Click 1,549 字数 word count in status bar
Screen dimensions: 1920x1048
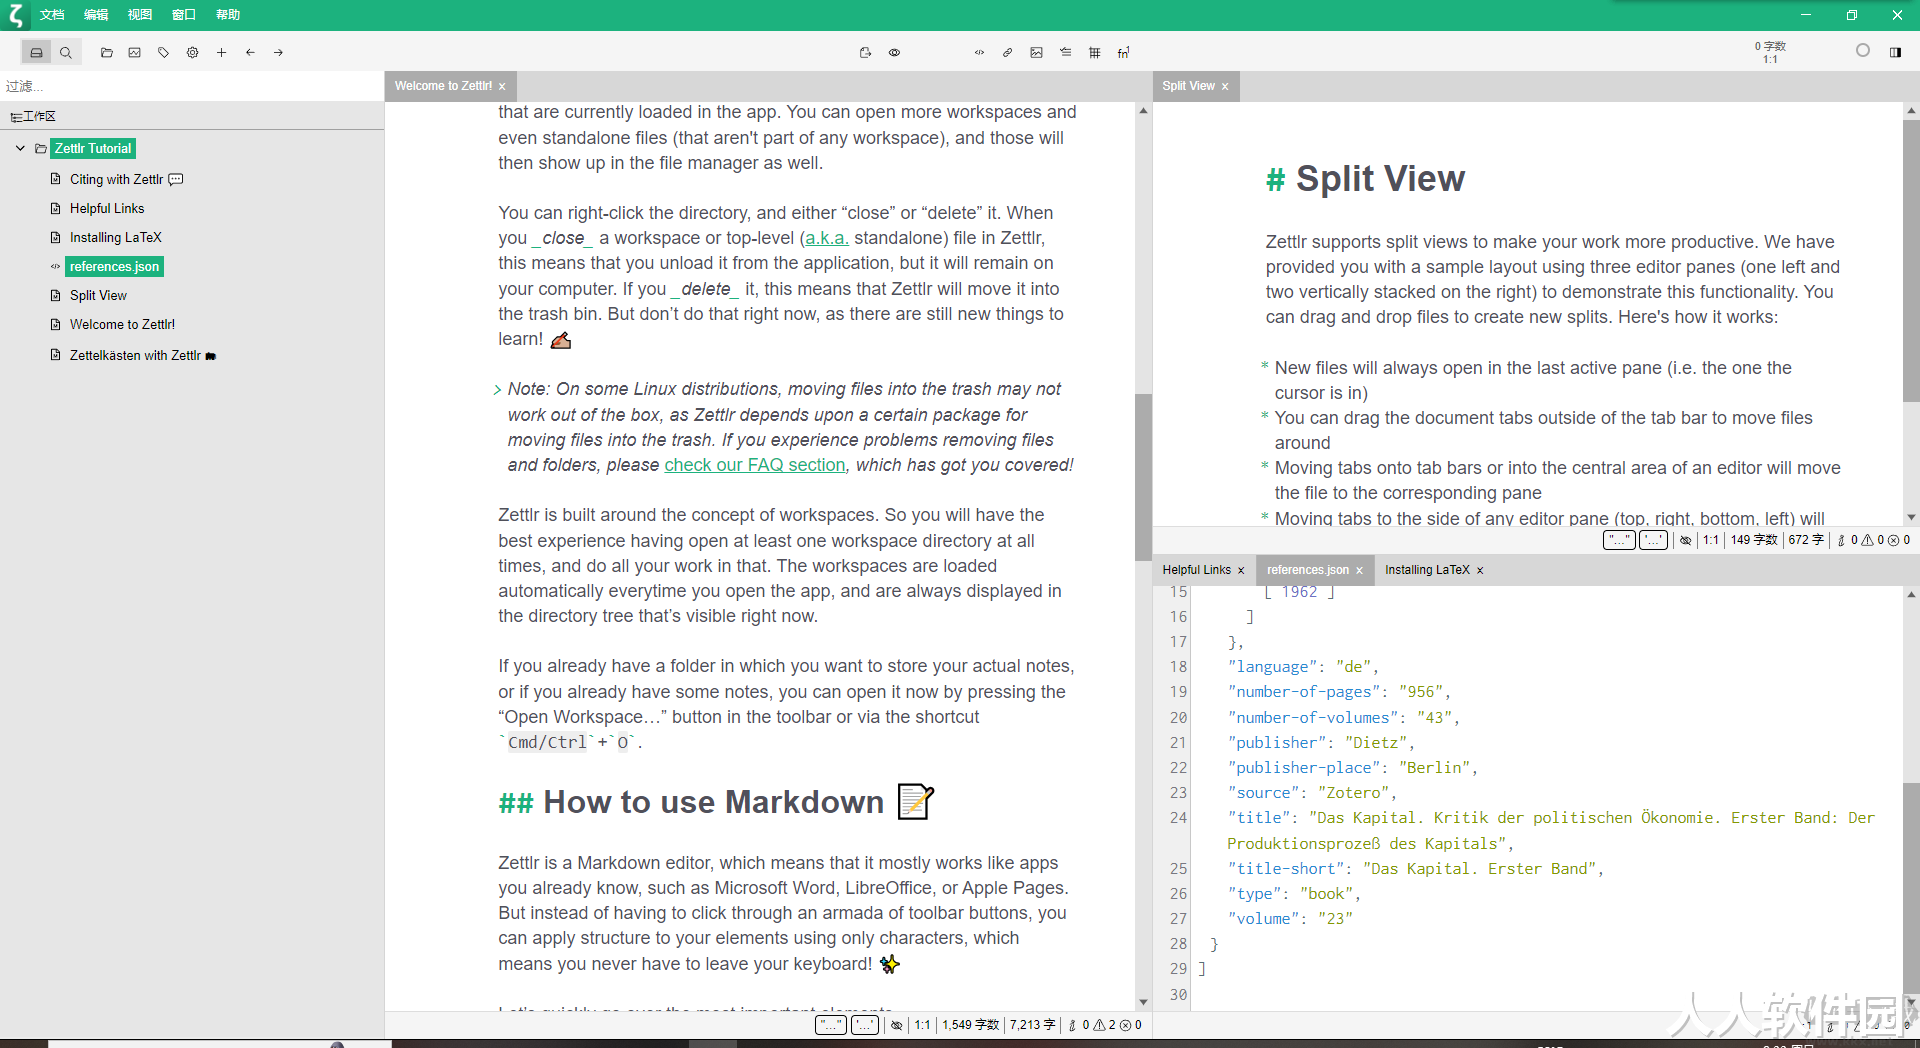click(x=970, y=1025)
